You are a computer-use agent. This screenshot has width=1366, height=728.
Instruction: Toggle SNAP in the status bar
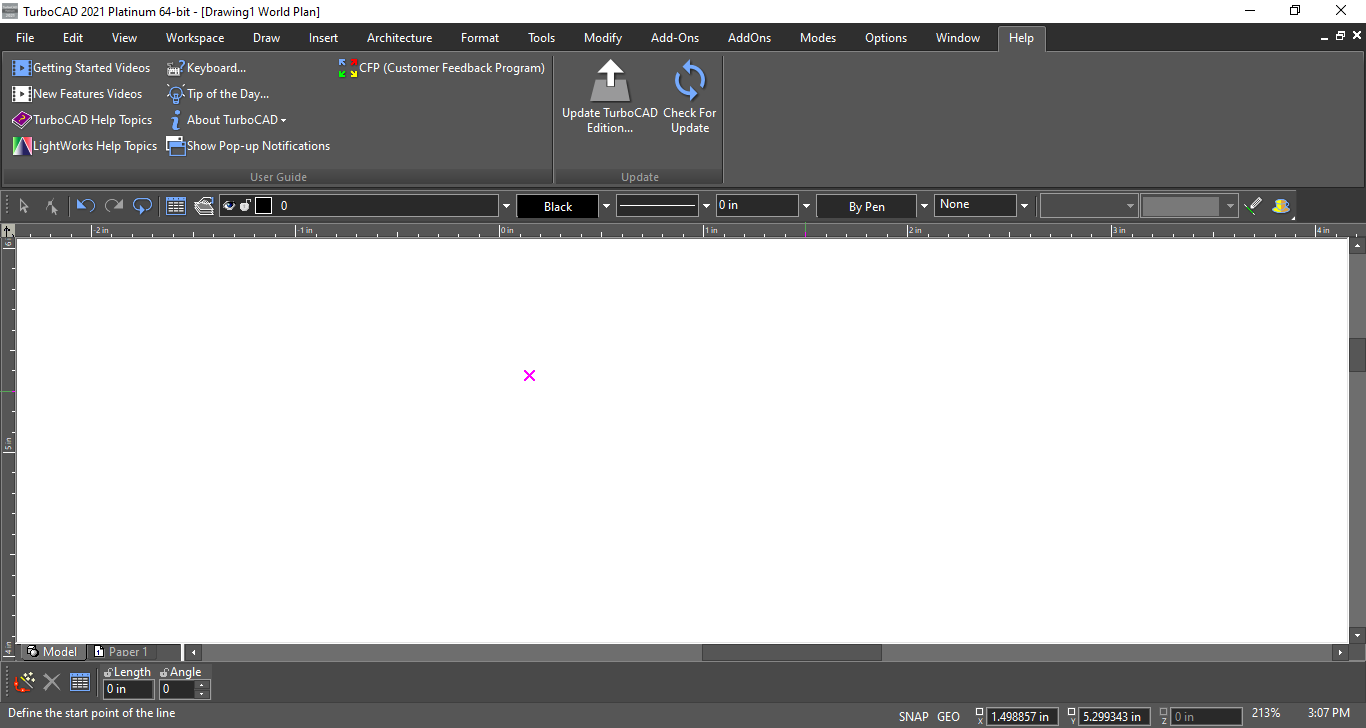(914, 716)
